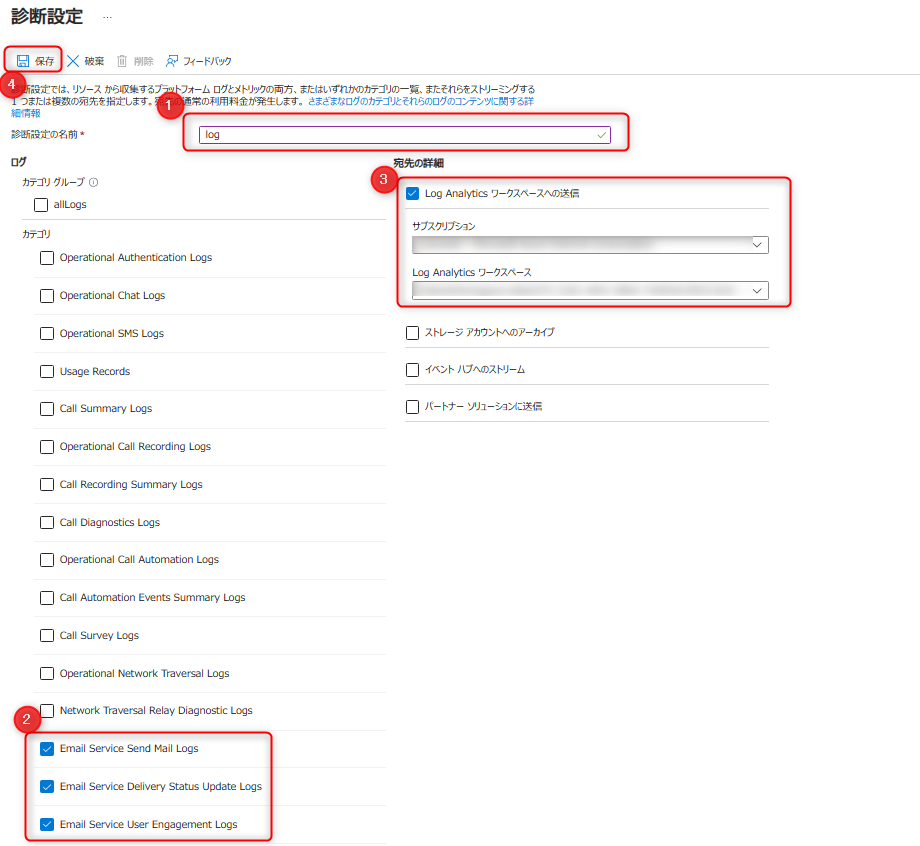This screenshot has width=920, height=846.
Task: Check the Operational Chat Logs checkbox
Action: coord(47,296)
